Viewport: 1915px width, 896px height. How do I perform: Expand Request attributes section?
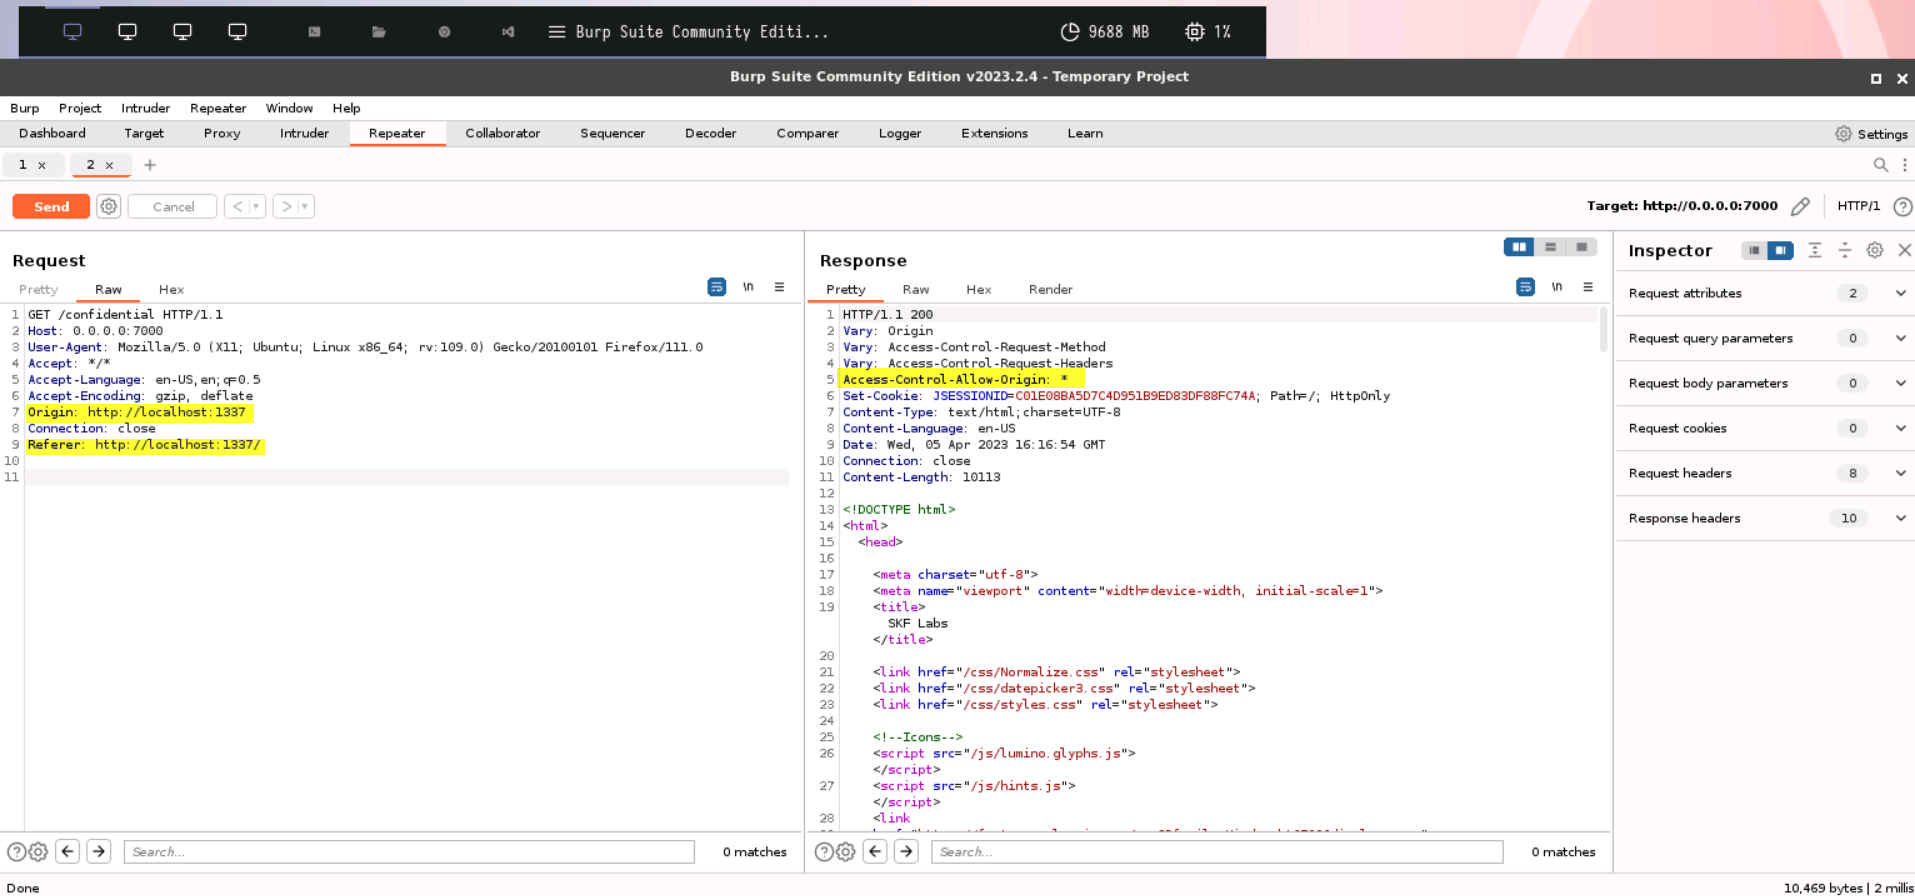pyautogui.click(x=1765, y=293)
